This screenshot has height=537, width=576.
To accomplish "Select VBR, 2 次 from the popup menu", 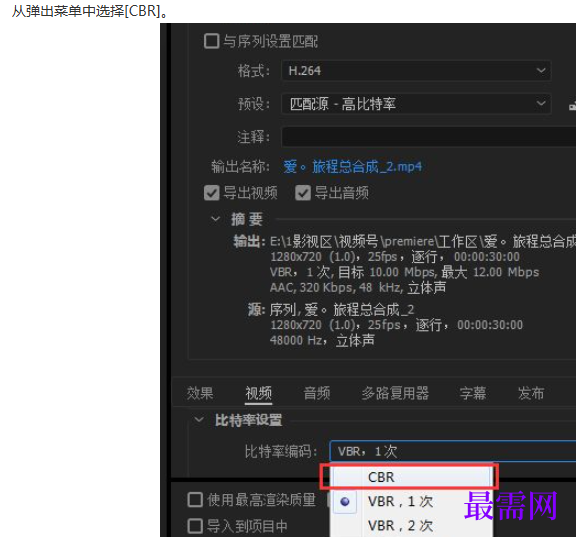I will pos(411,526).
